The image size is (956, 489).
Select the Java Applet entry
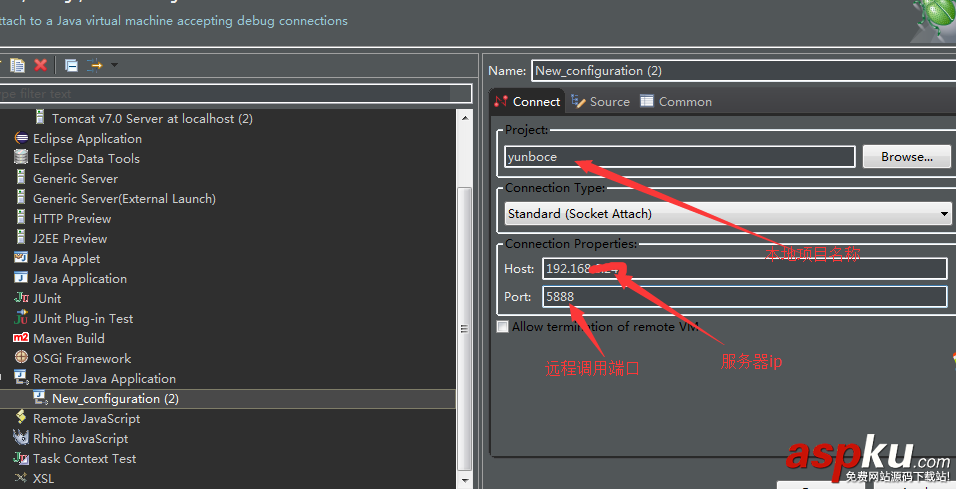pyautogui.click(x=66, y=259)
